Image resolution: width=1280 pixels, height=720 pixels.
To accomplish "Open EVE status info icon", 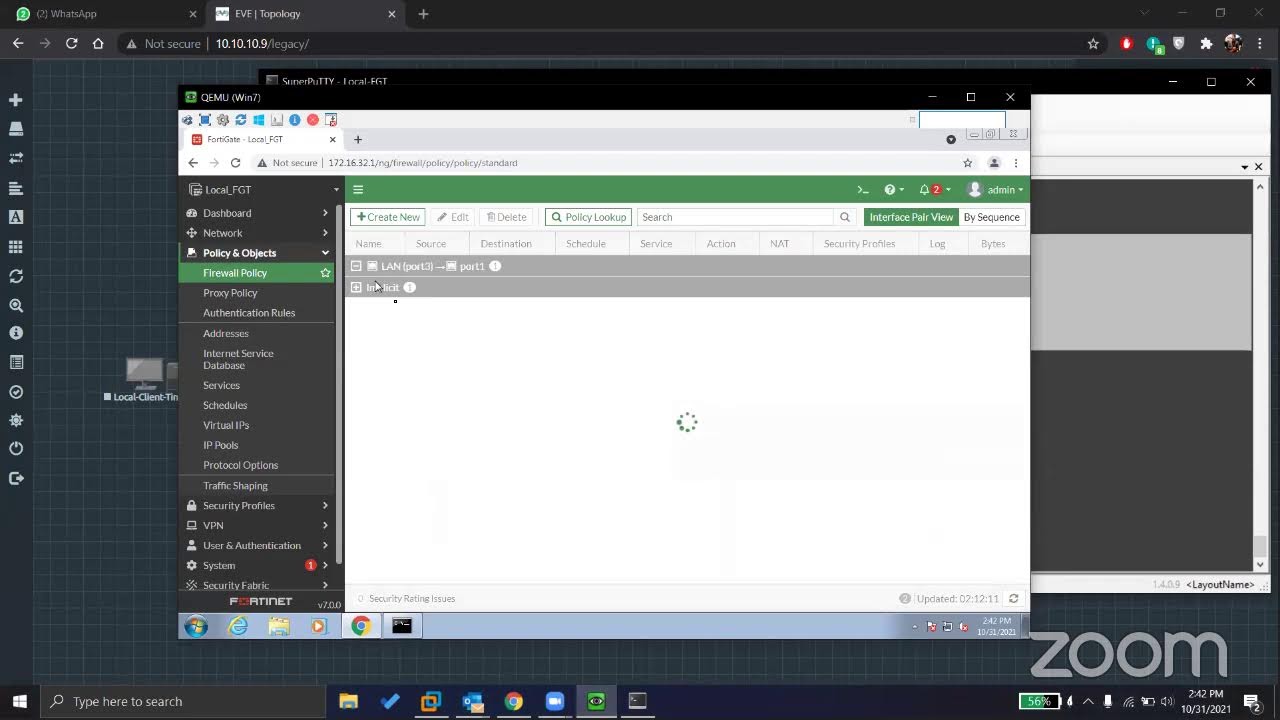I will [x=16, y=333].
